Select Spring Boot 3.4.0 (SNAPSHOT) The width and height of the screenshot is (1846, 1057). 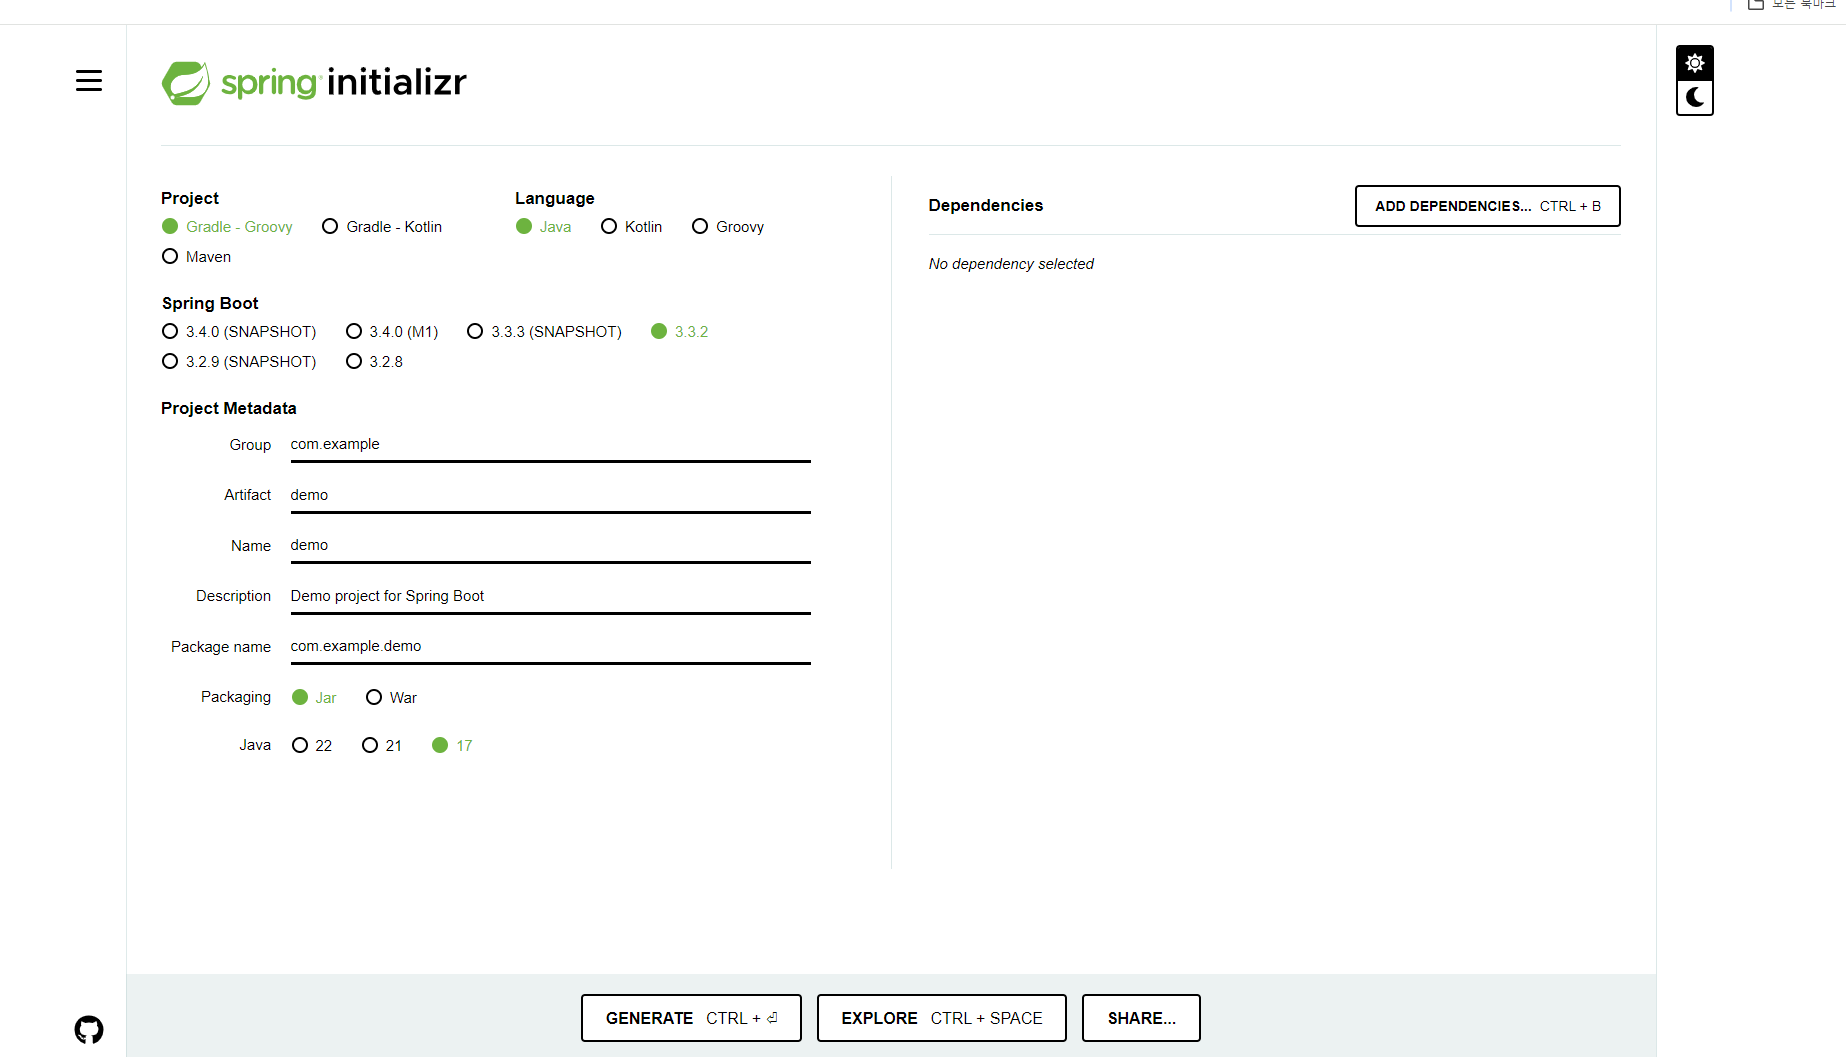click(239, 332)
